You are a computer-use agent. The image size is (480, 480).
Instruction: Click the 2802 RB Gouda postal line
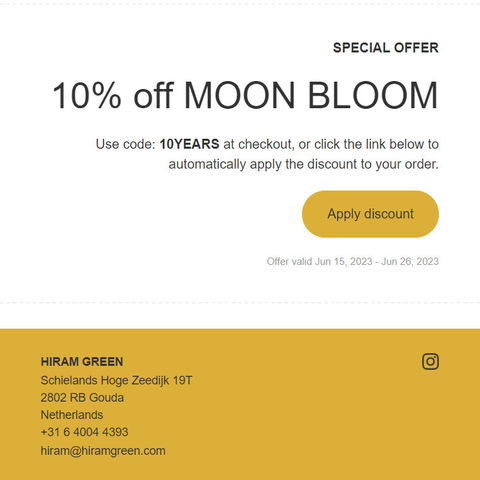(82, 398)
